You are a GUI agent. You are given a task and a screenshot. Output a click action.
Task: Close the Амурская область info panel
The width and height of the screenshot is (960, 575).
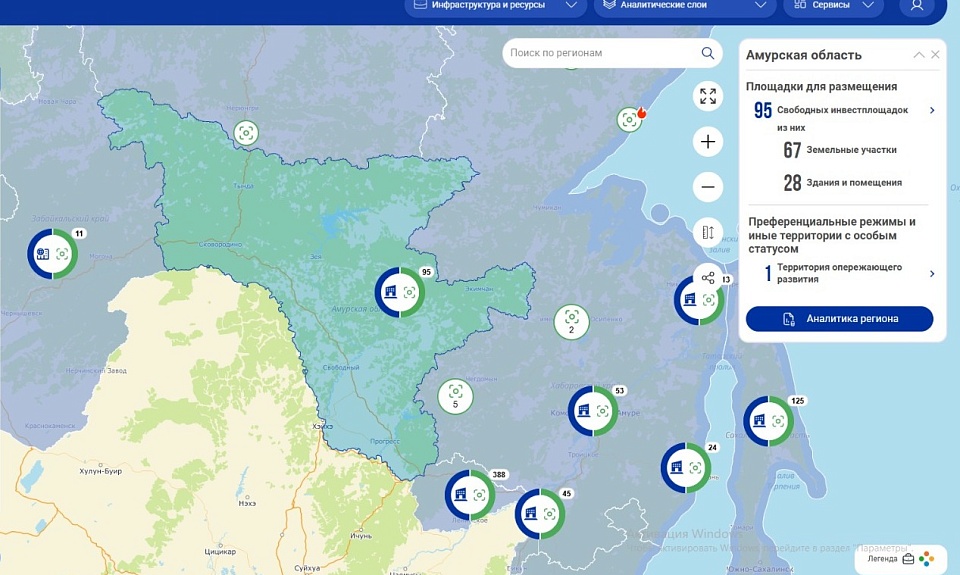pyautogui.click(x=936, y=55)
